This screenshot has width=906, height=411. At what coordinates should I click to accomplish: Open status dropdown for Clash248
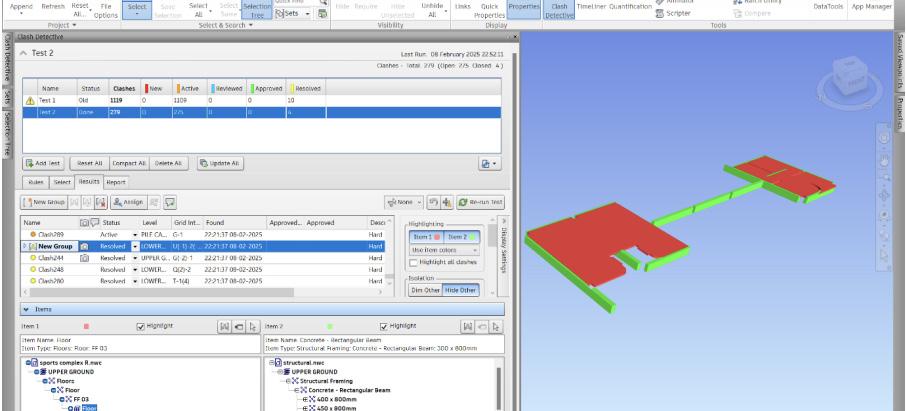click(x=135, y=269)
